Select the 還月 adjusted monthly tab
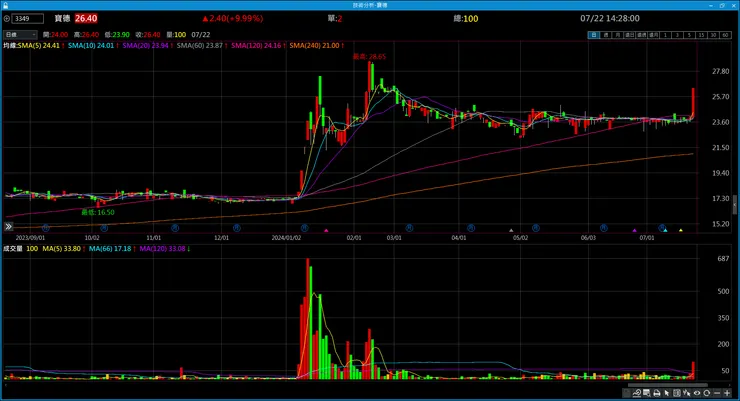 point(653,35)
